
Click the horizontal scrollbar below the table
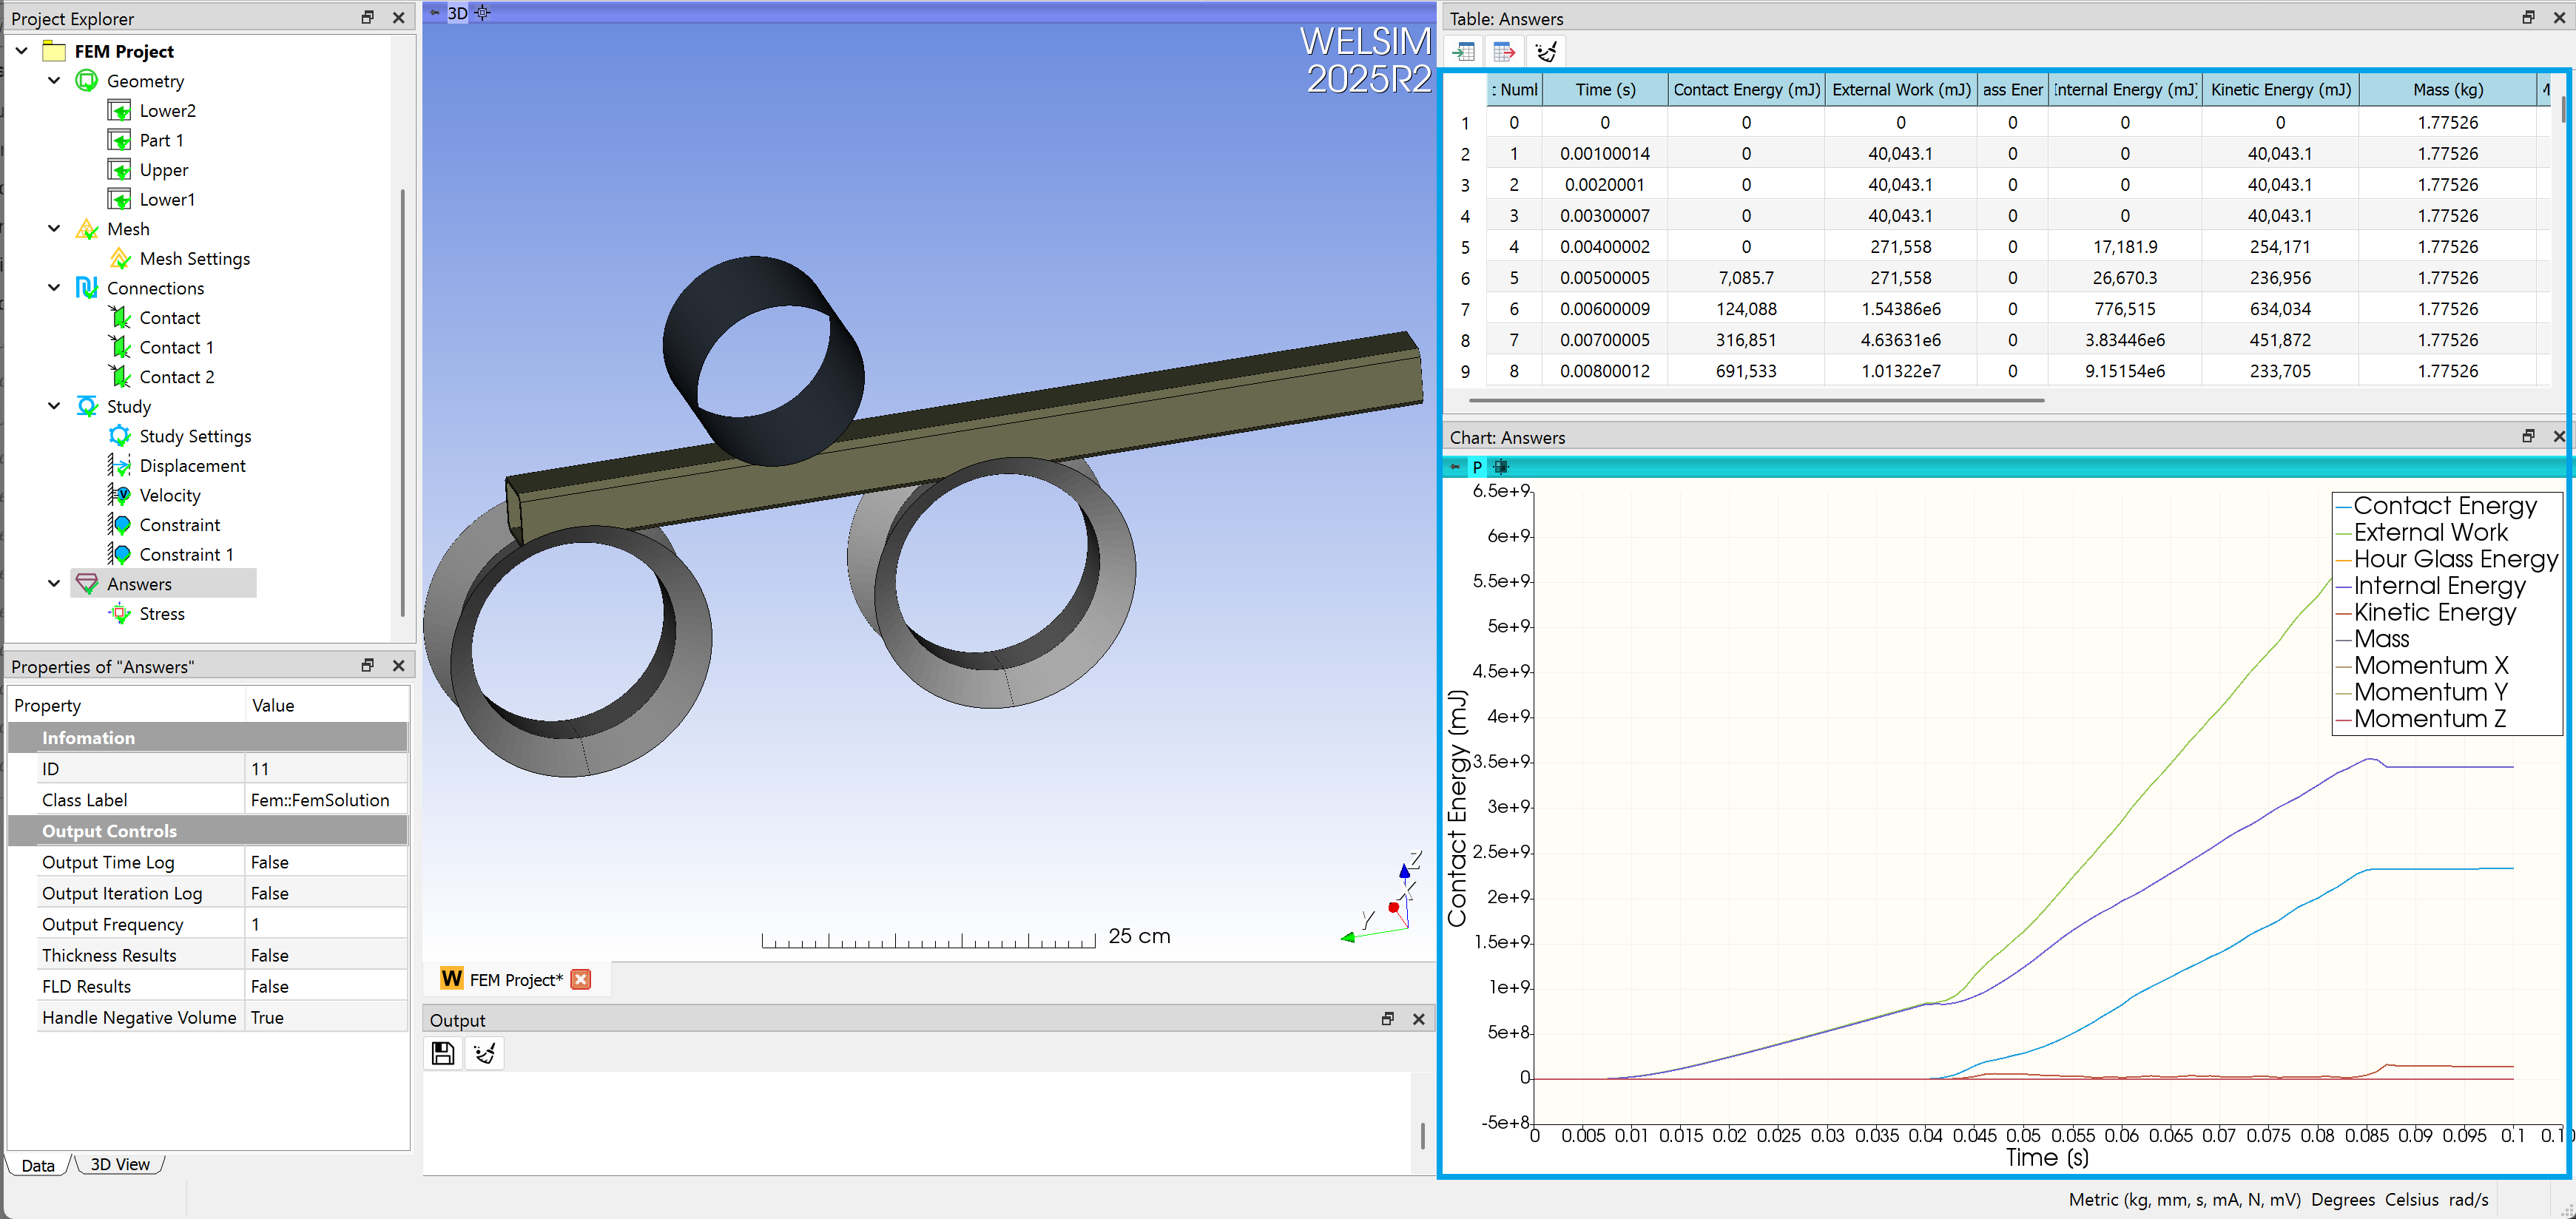[1755, 400]
